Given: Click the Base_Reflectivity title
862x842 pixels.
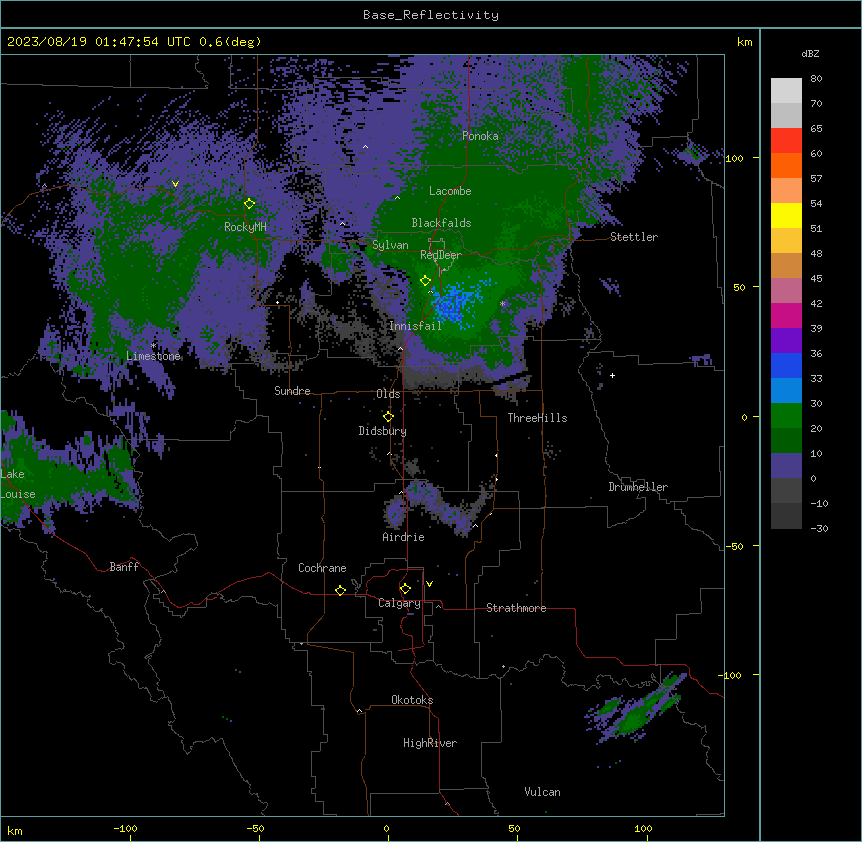Looking at the screenshot, I should click(431, 15).
